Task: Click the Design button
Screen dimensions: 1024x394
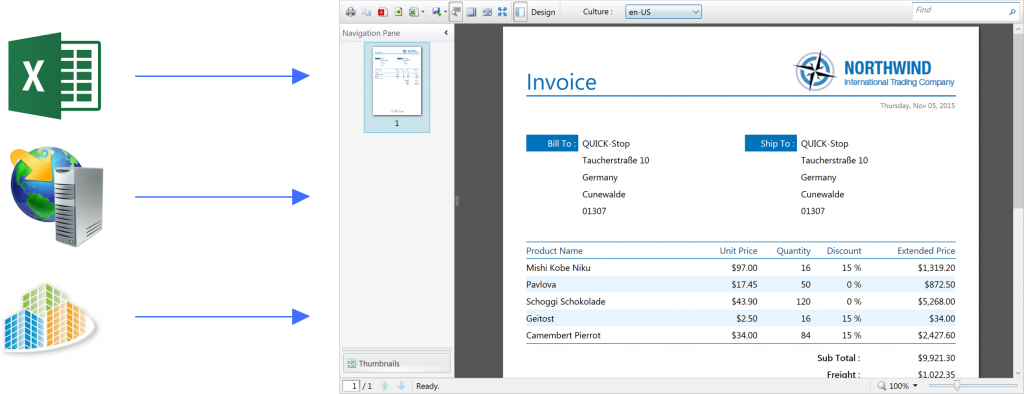Action: [x=543, y=12]
